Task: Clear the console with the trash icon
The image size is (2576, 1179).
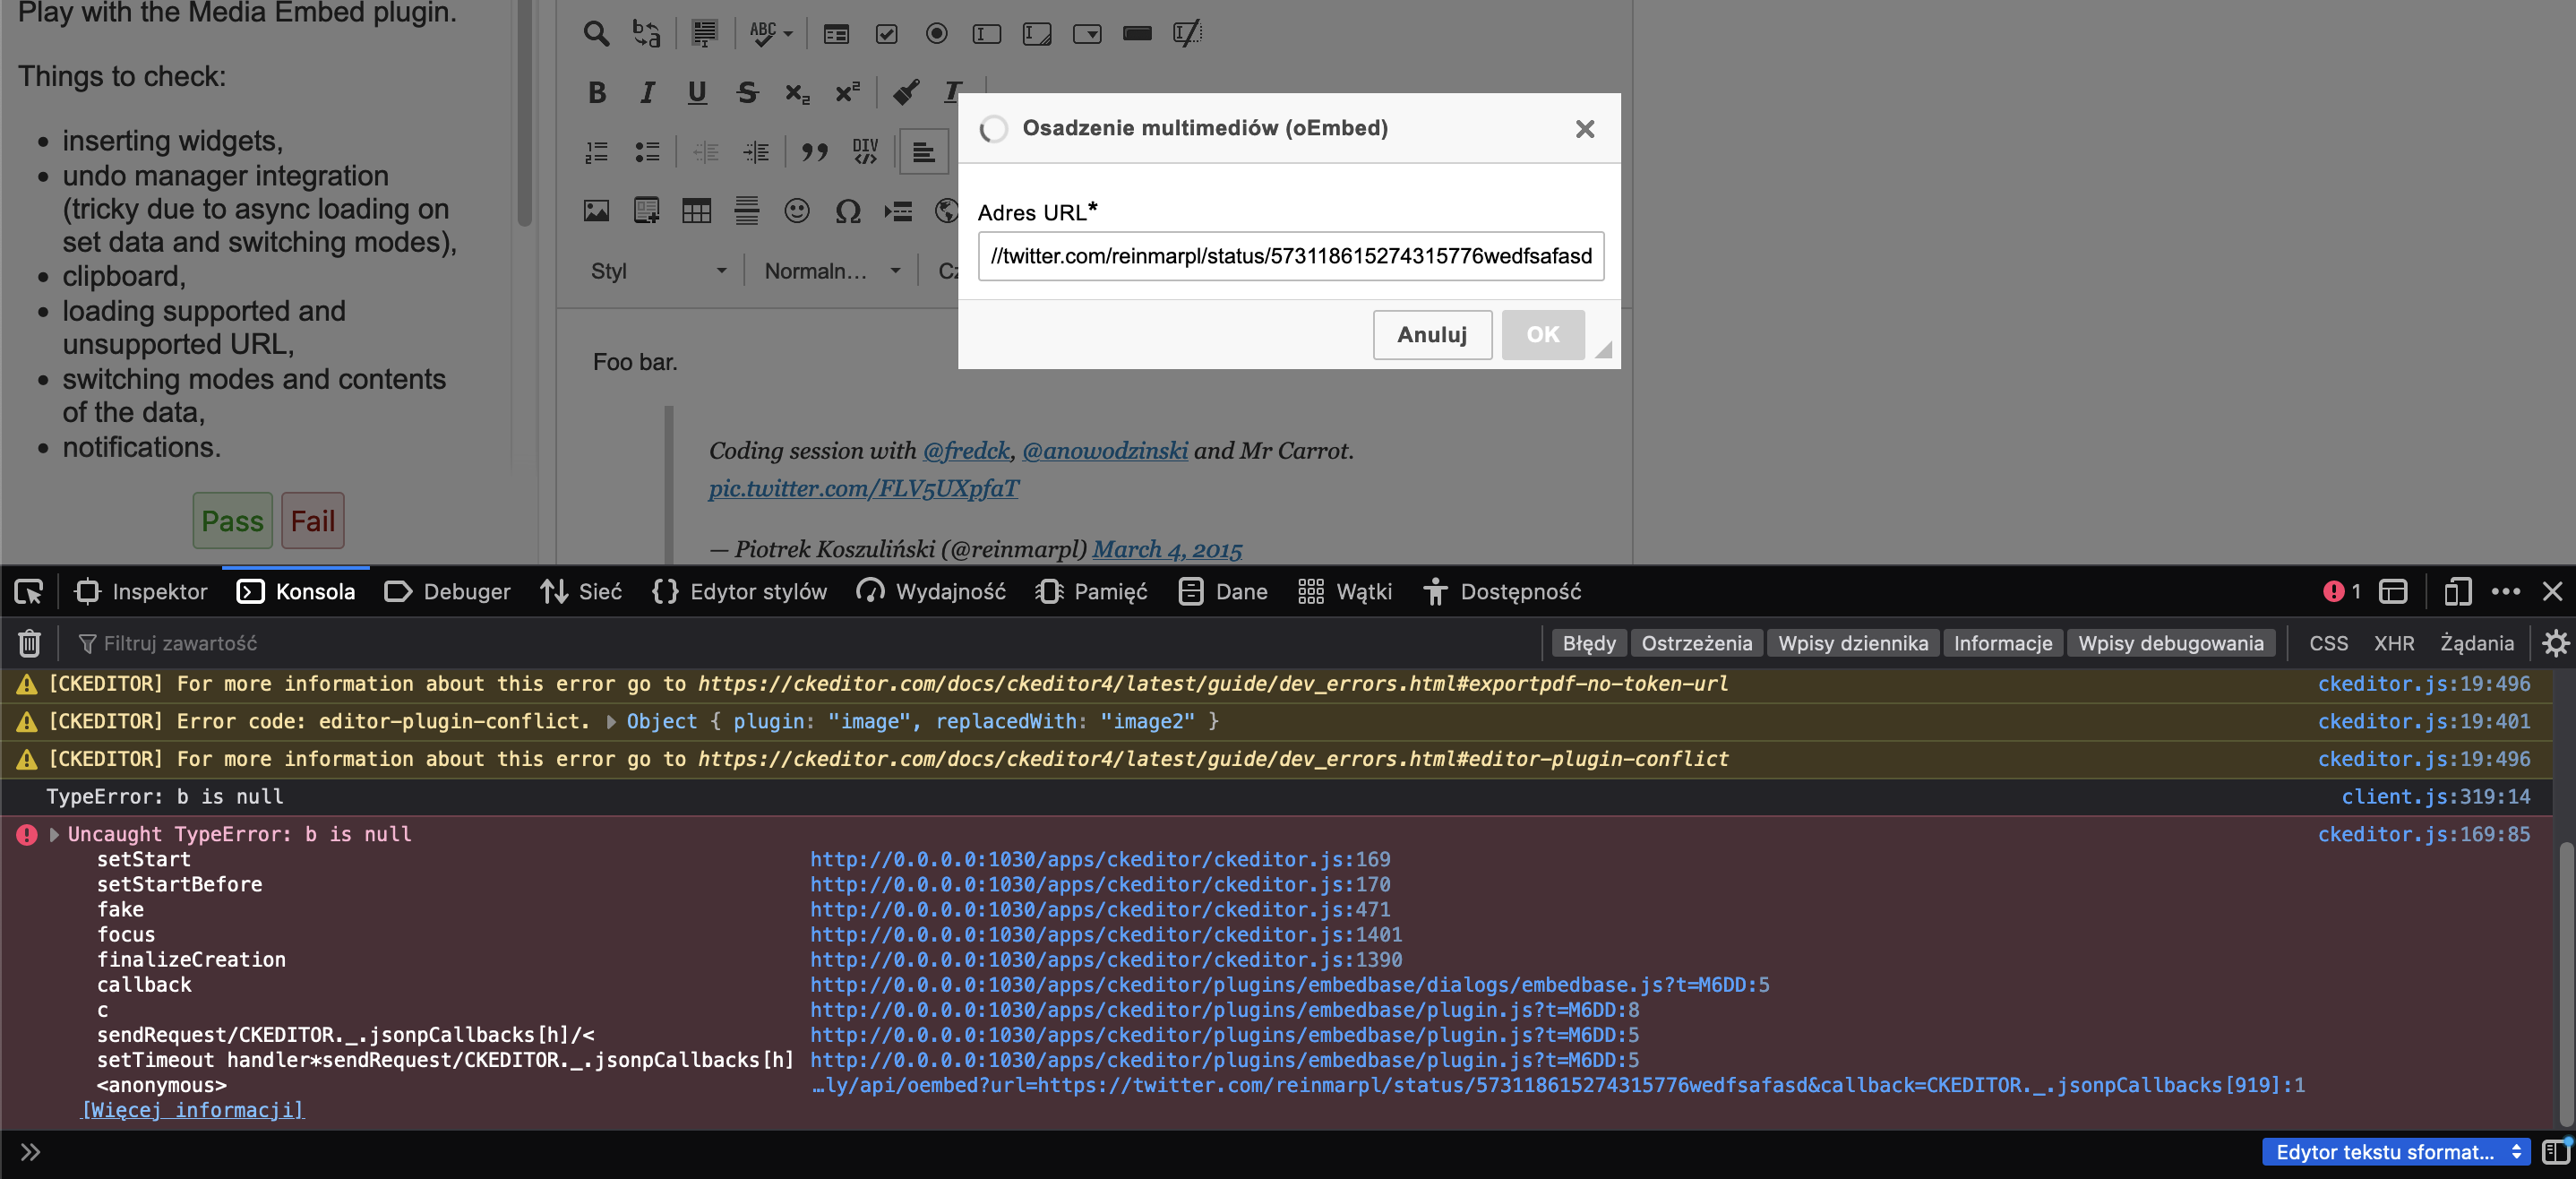Action: point(29,643)
